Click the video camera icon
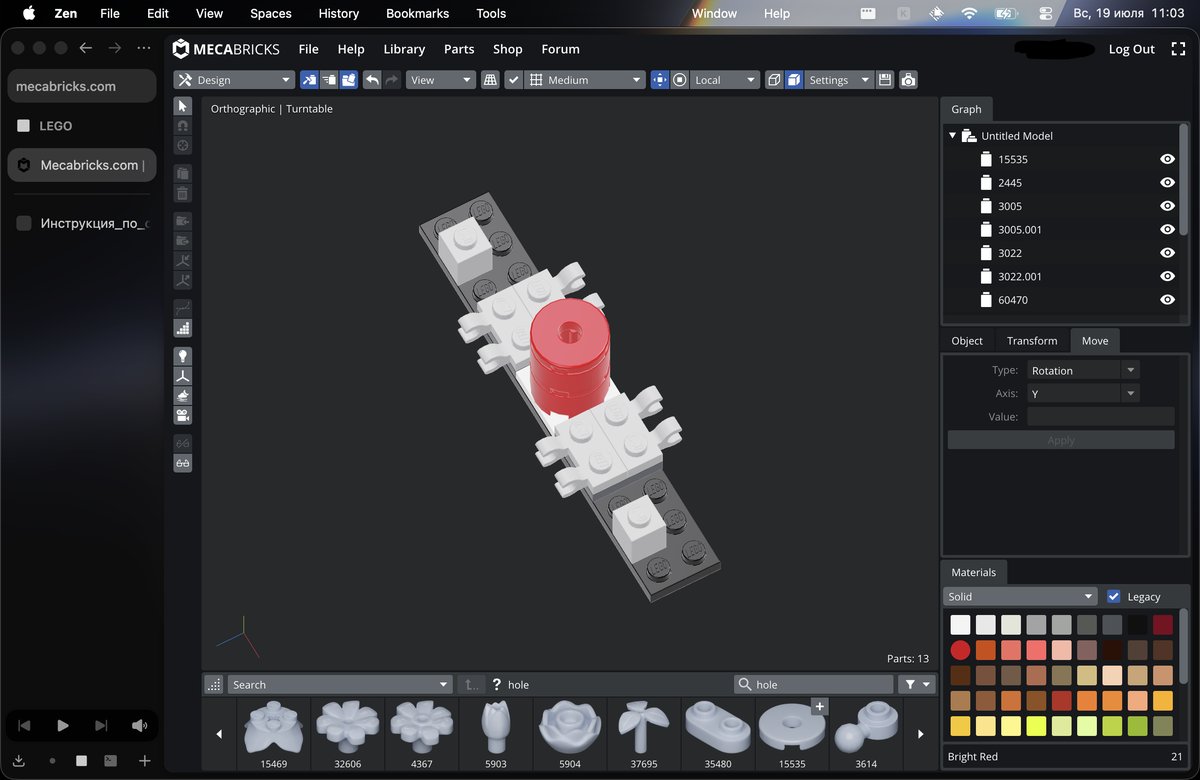Viewport: 1200px width, 780px height. pyautogui.click(x=182, y=415)
